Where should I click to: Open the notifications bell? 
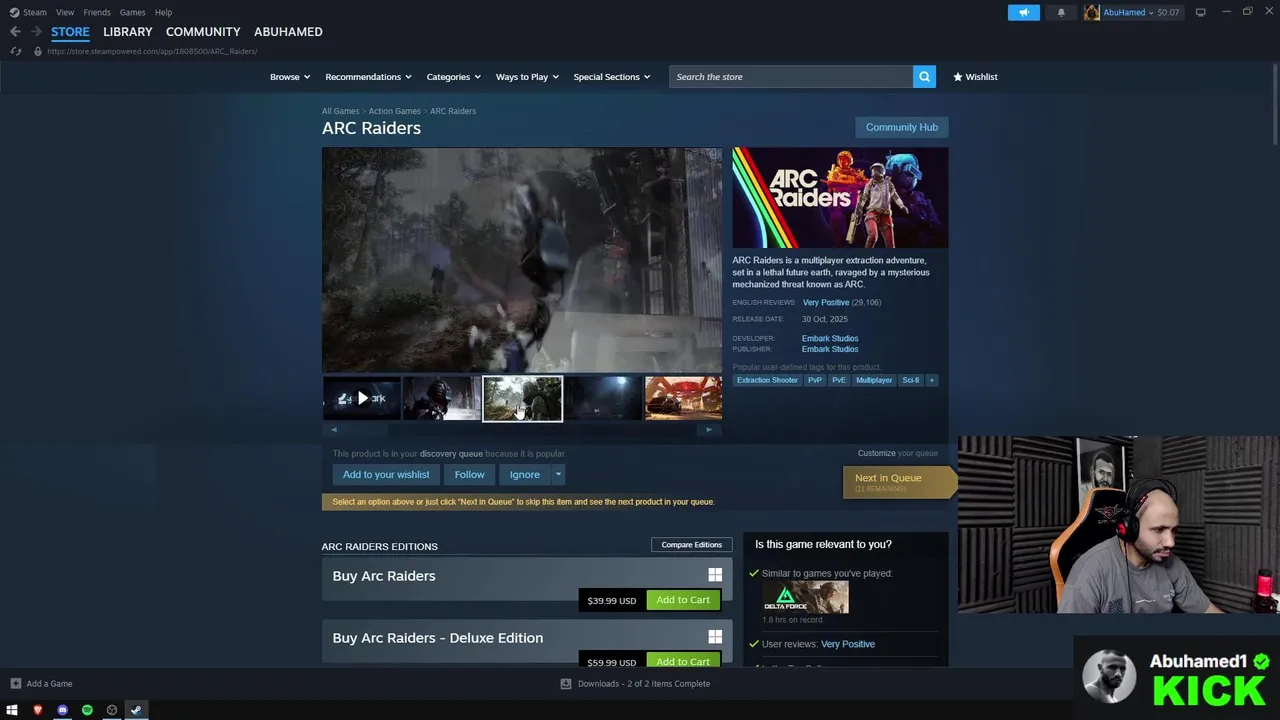pyautogui.click(x=1061, y=12)
